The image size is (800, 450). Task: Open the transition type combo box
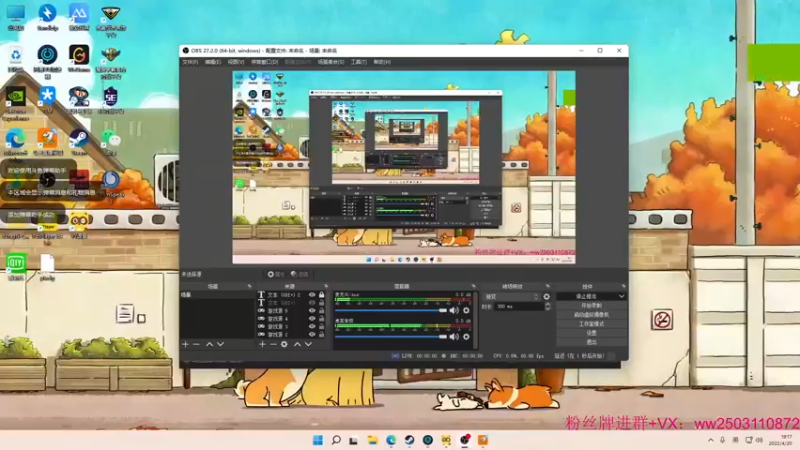512,296
